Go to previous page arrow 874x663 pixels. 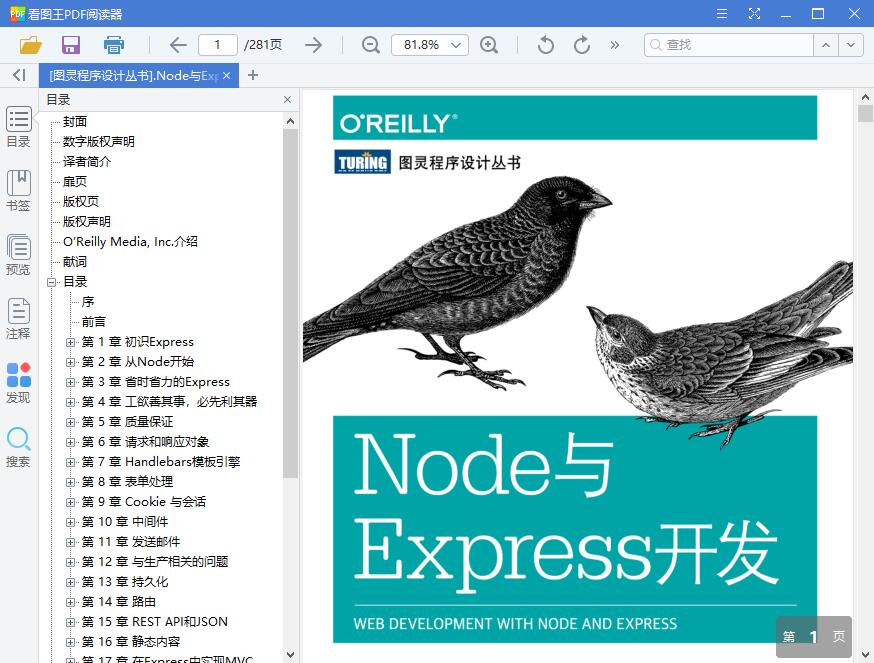tap(178, 45)
